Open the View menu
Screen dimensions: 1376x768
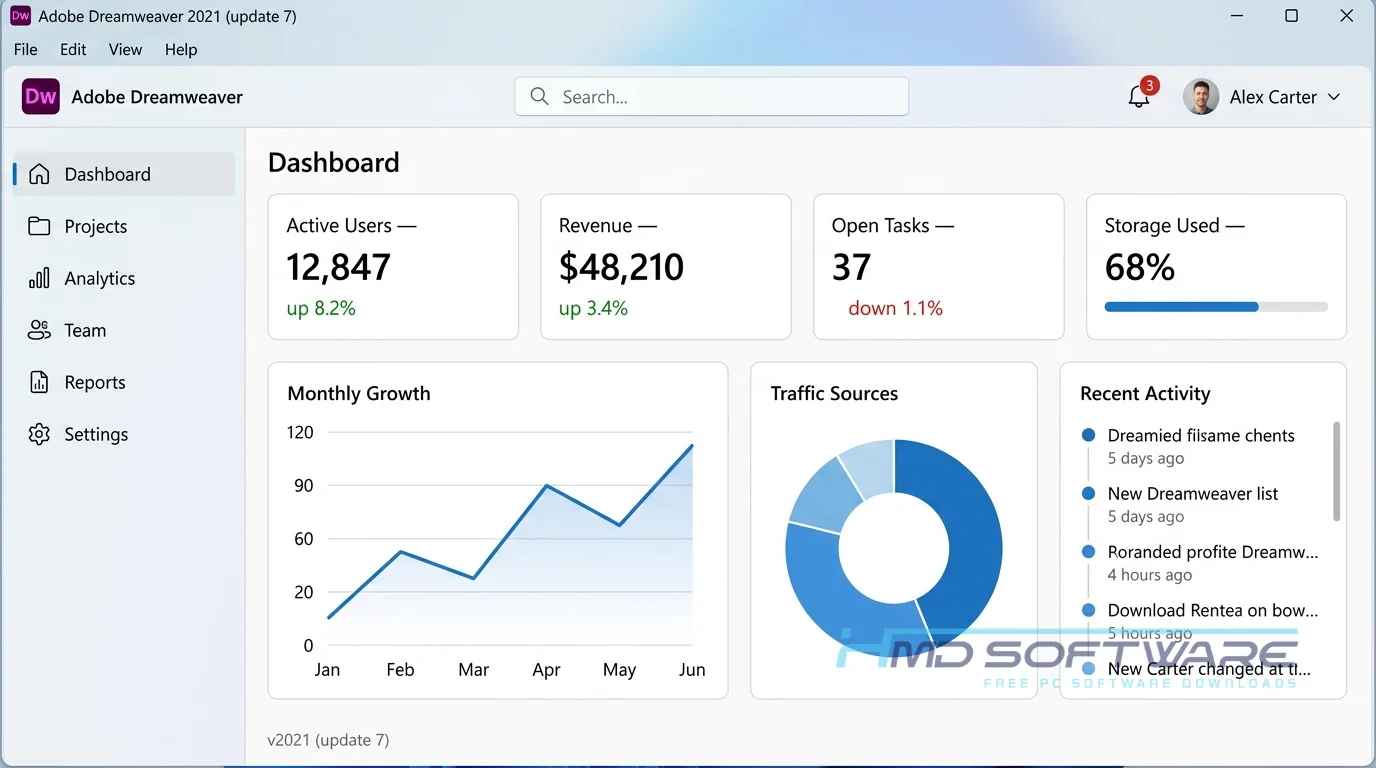[x=125, y=49]
